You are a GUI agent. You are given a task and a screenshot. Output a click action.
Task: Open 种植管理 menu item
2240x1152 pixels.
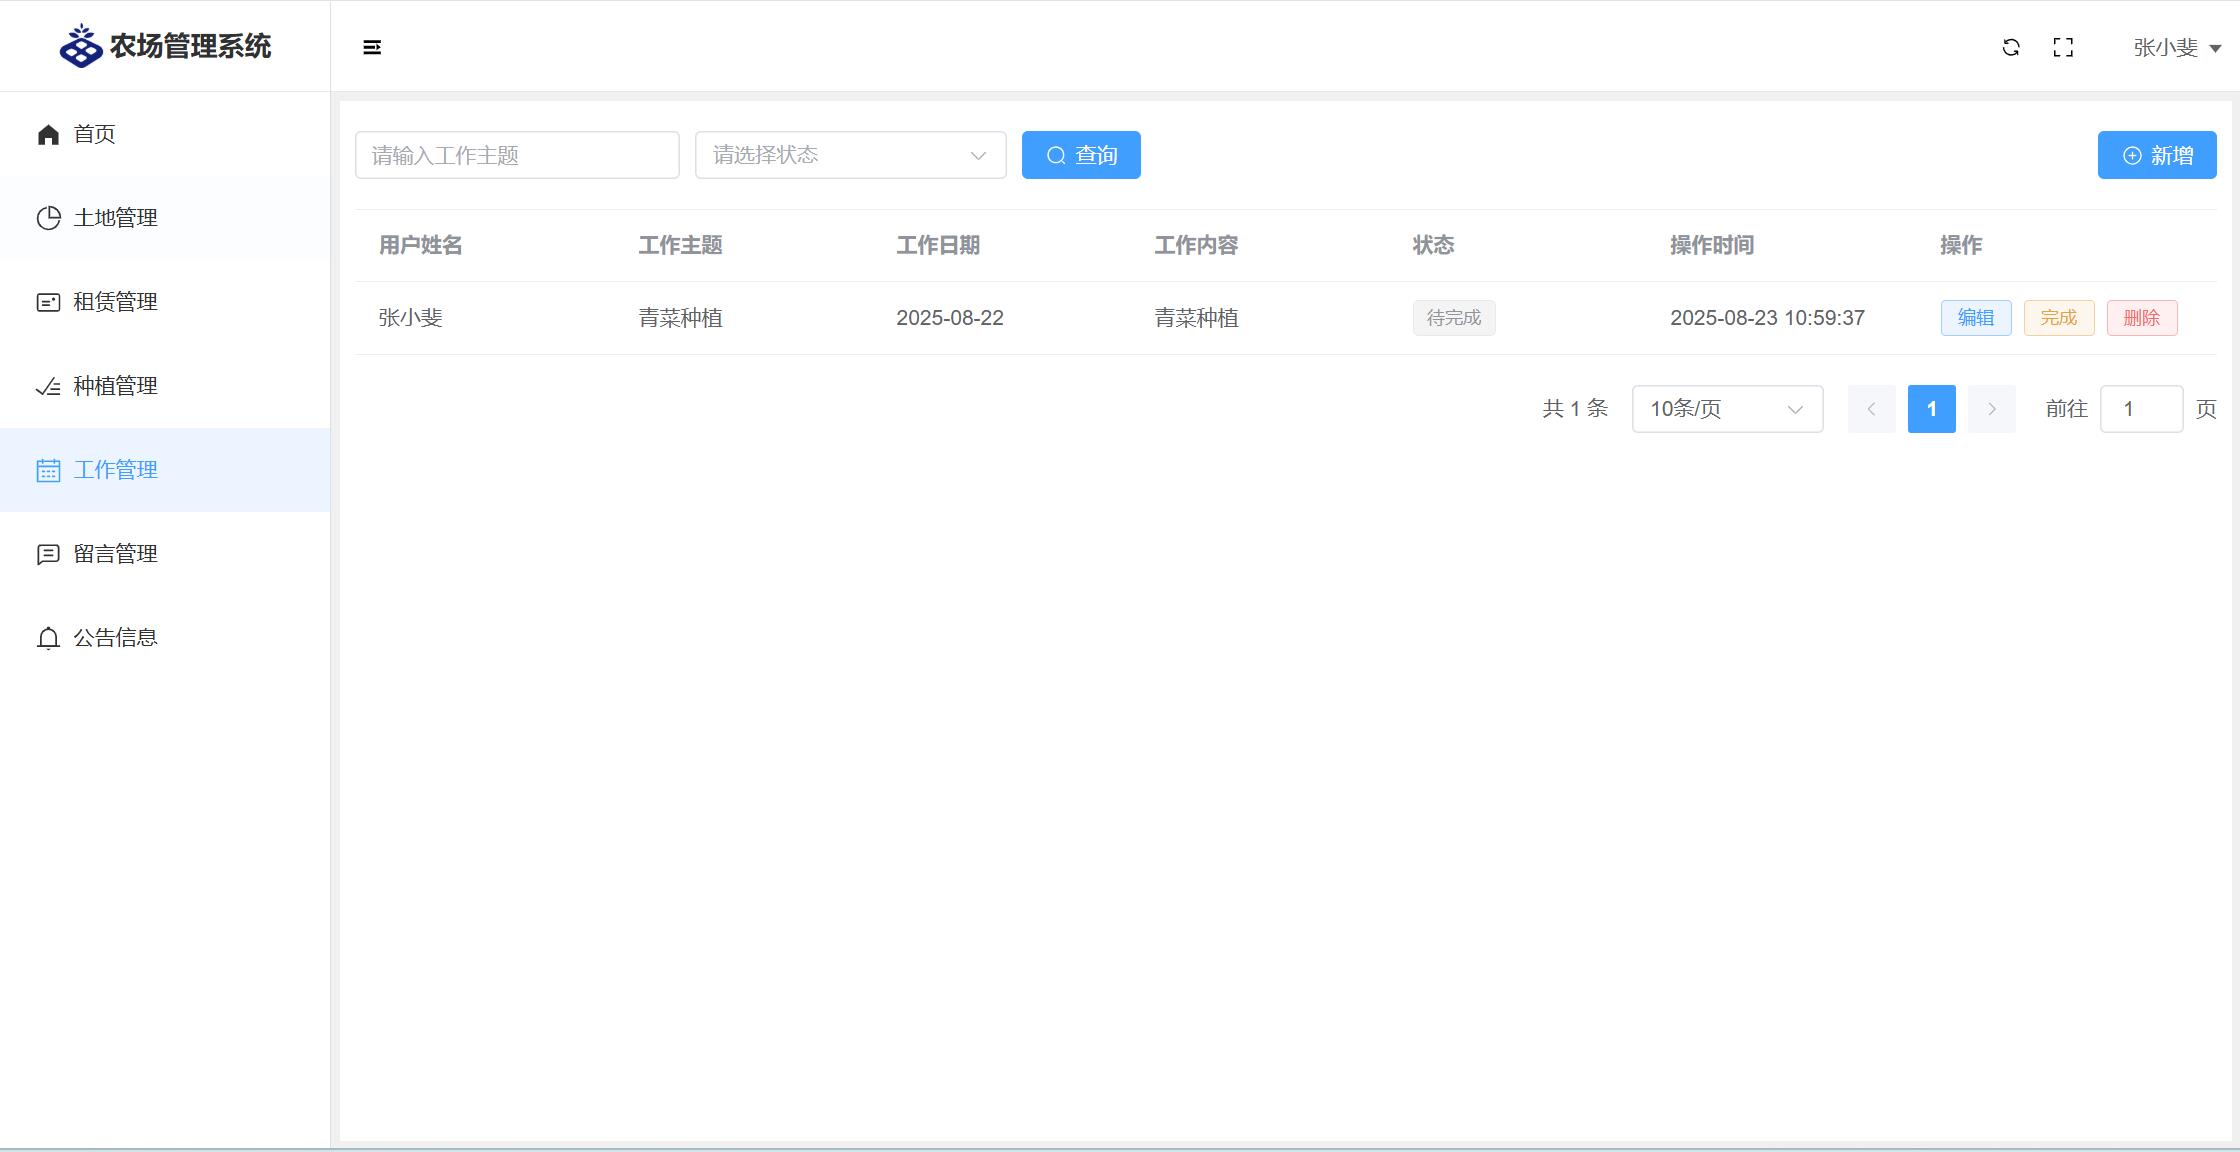tap(115, 386)
